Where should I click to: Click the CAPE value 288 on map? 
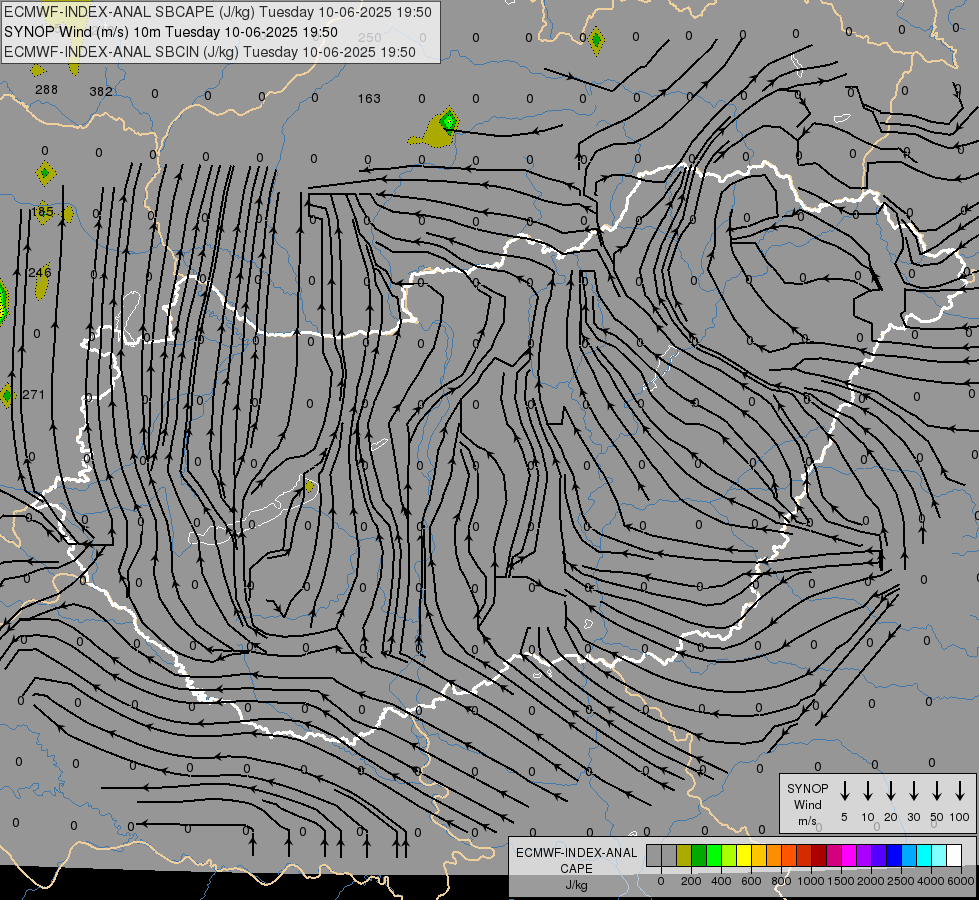pyautogui.click(x=46, y=90)
